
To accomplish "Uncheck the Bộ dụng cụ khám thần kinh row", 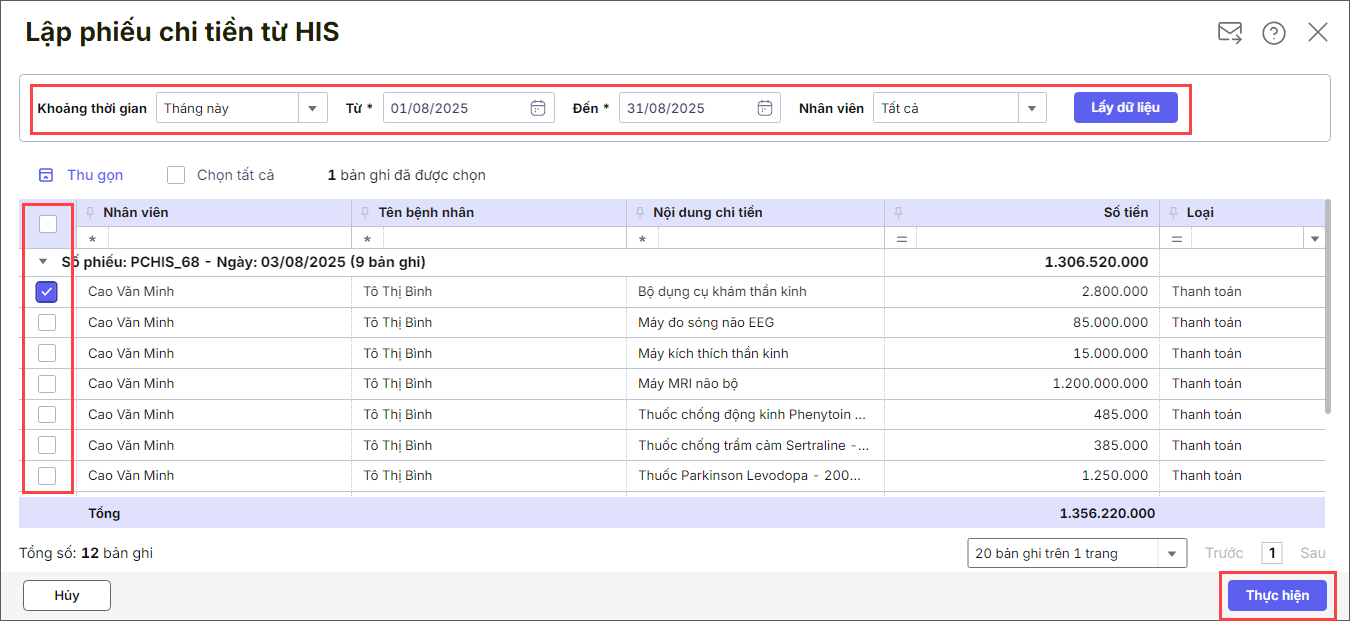I will 47,292.
